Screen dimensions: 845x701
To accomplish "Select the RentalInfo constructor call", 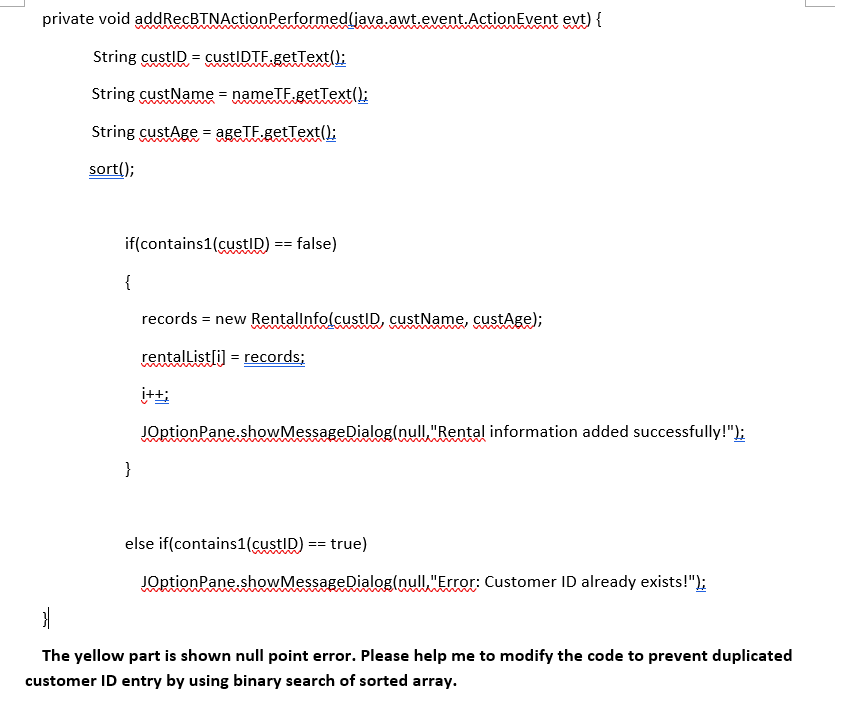I will [x=396, y=318].
